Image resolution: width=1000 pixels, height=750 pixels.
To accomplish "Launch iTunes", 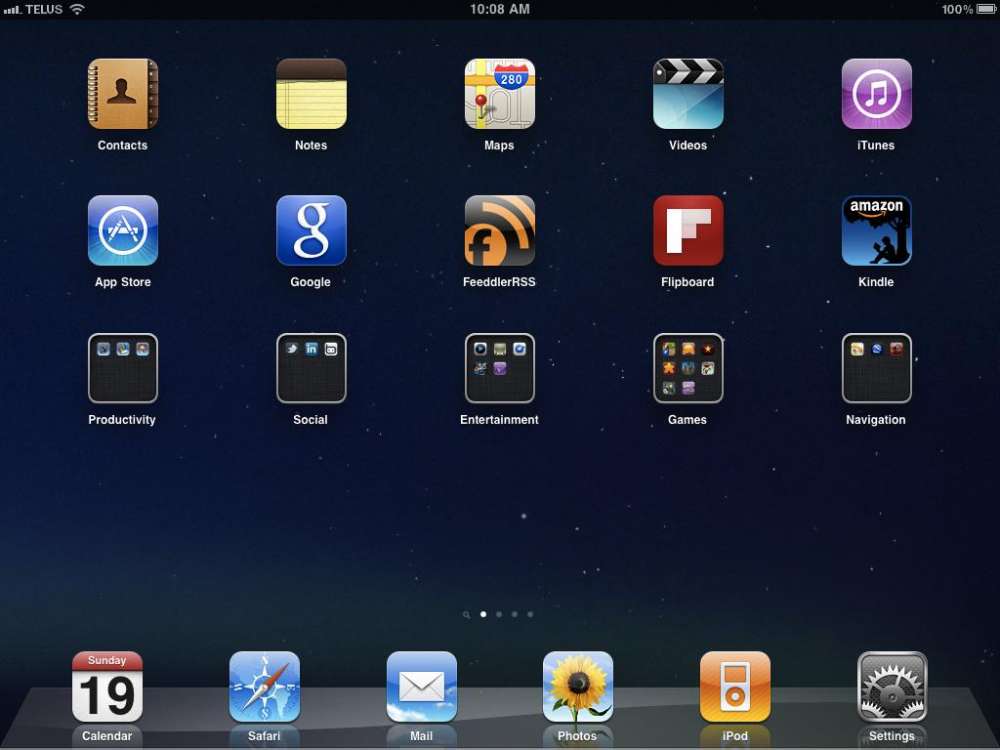I will (x=876, y=95).
